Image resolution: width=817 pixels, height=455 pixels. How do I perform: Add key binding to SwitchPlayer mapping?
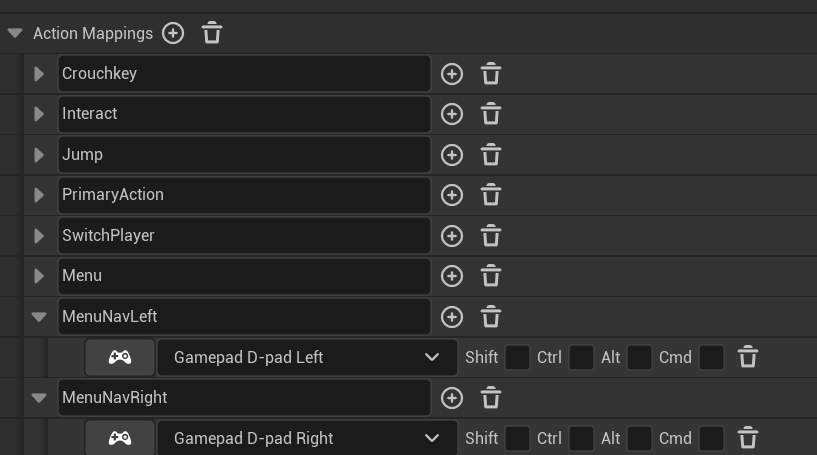[x=452, y=236]
